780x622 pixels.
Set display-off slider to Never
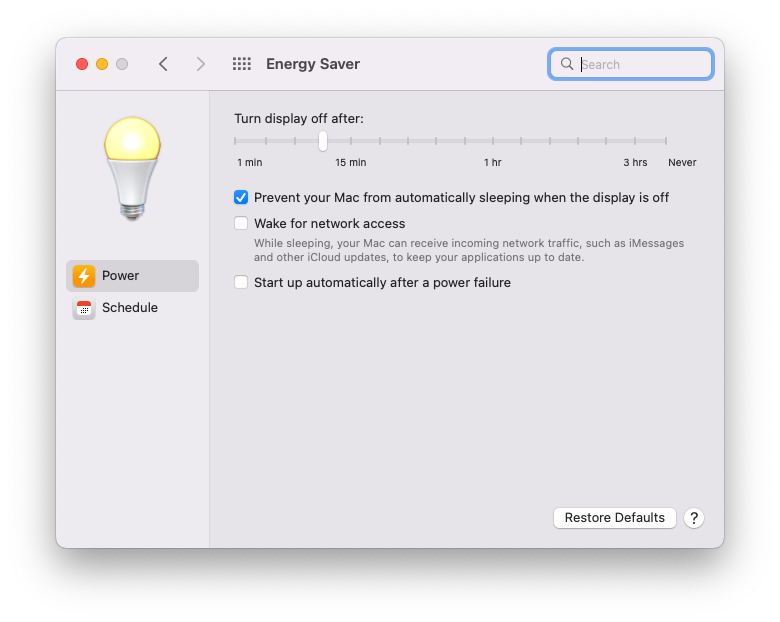[666, 141]
